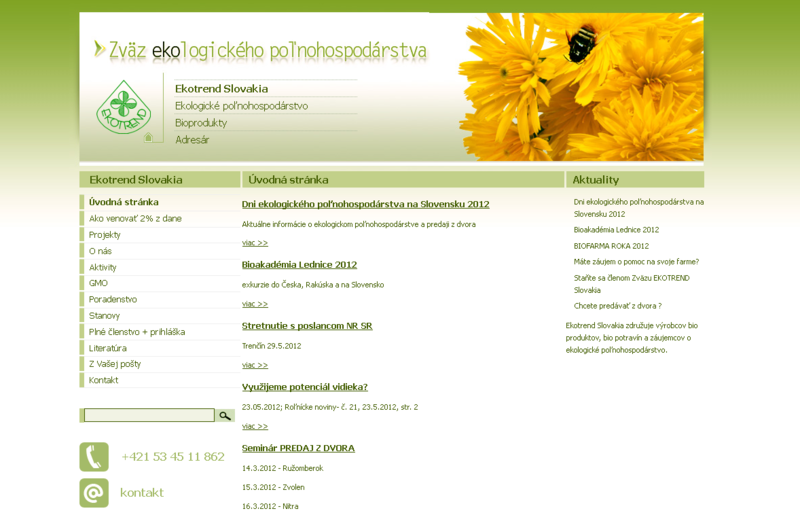The image size is (800, 513).
Task: Click text 15.3.2012 - Zvolen
Action: [x=273, y=488]
